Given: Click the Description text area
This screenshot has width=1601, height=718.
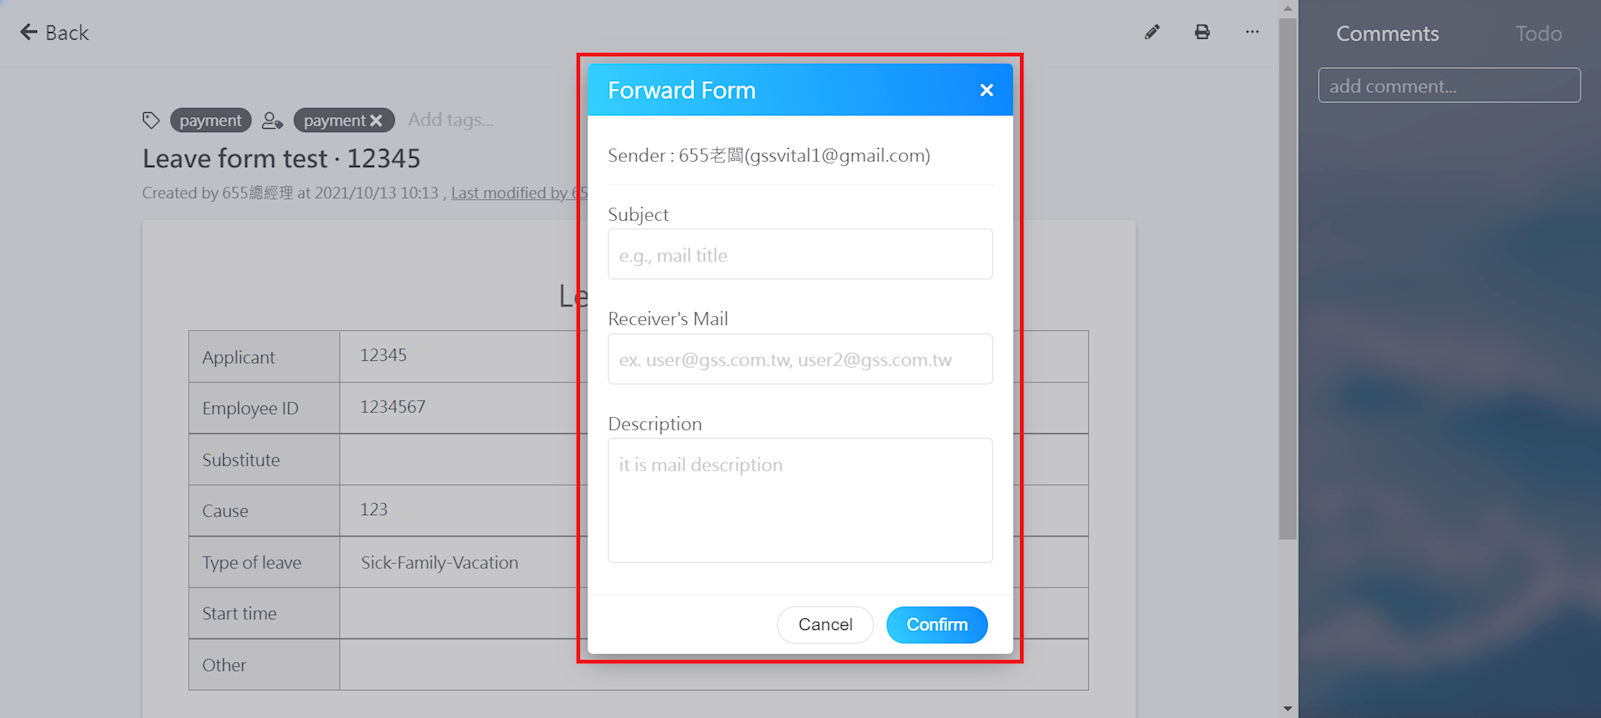Looking at the screenshot, I should (800, 500).
